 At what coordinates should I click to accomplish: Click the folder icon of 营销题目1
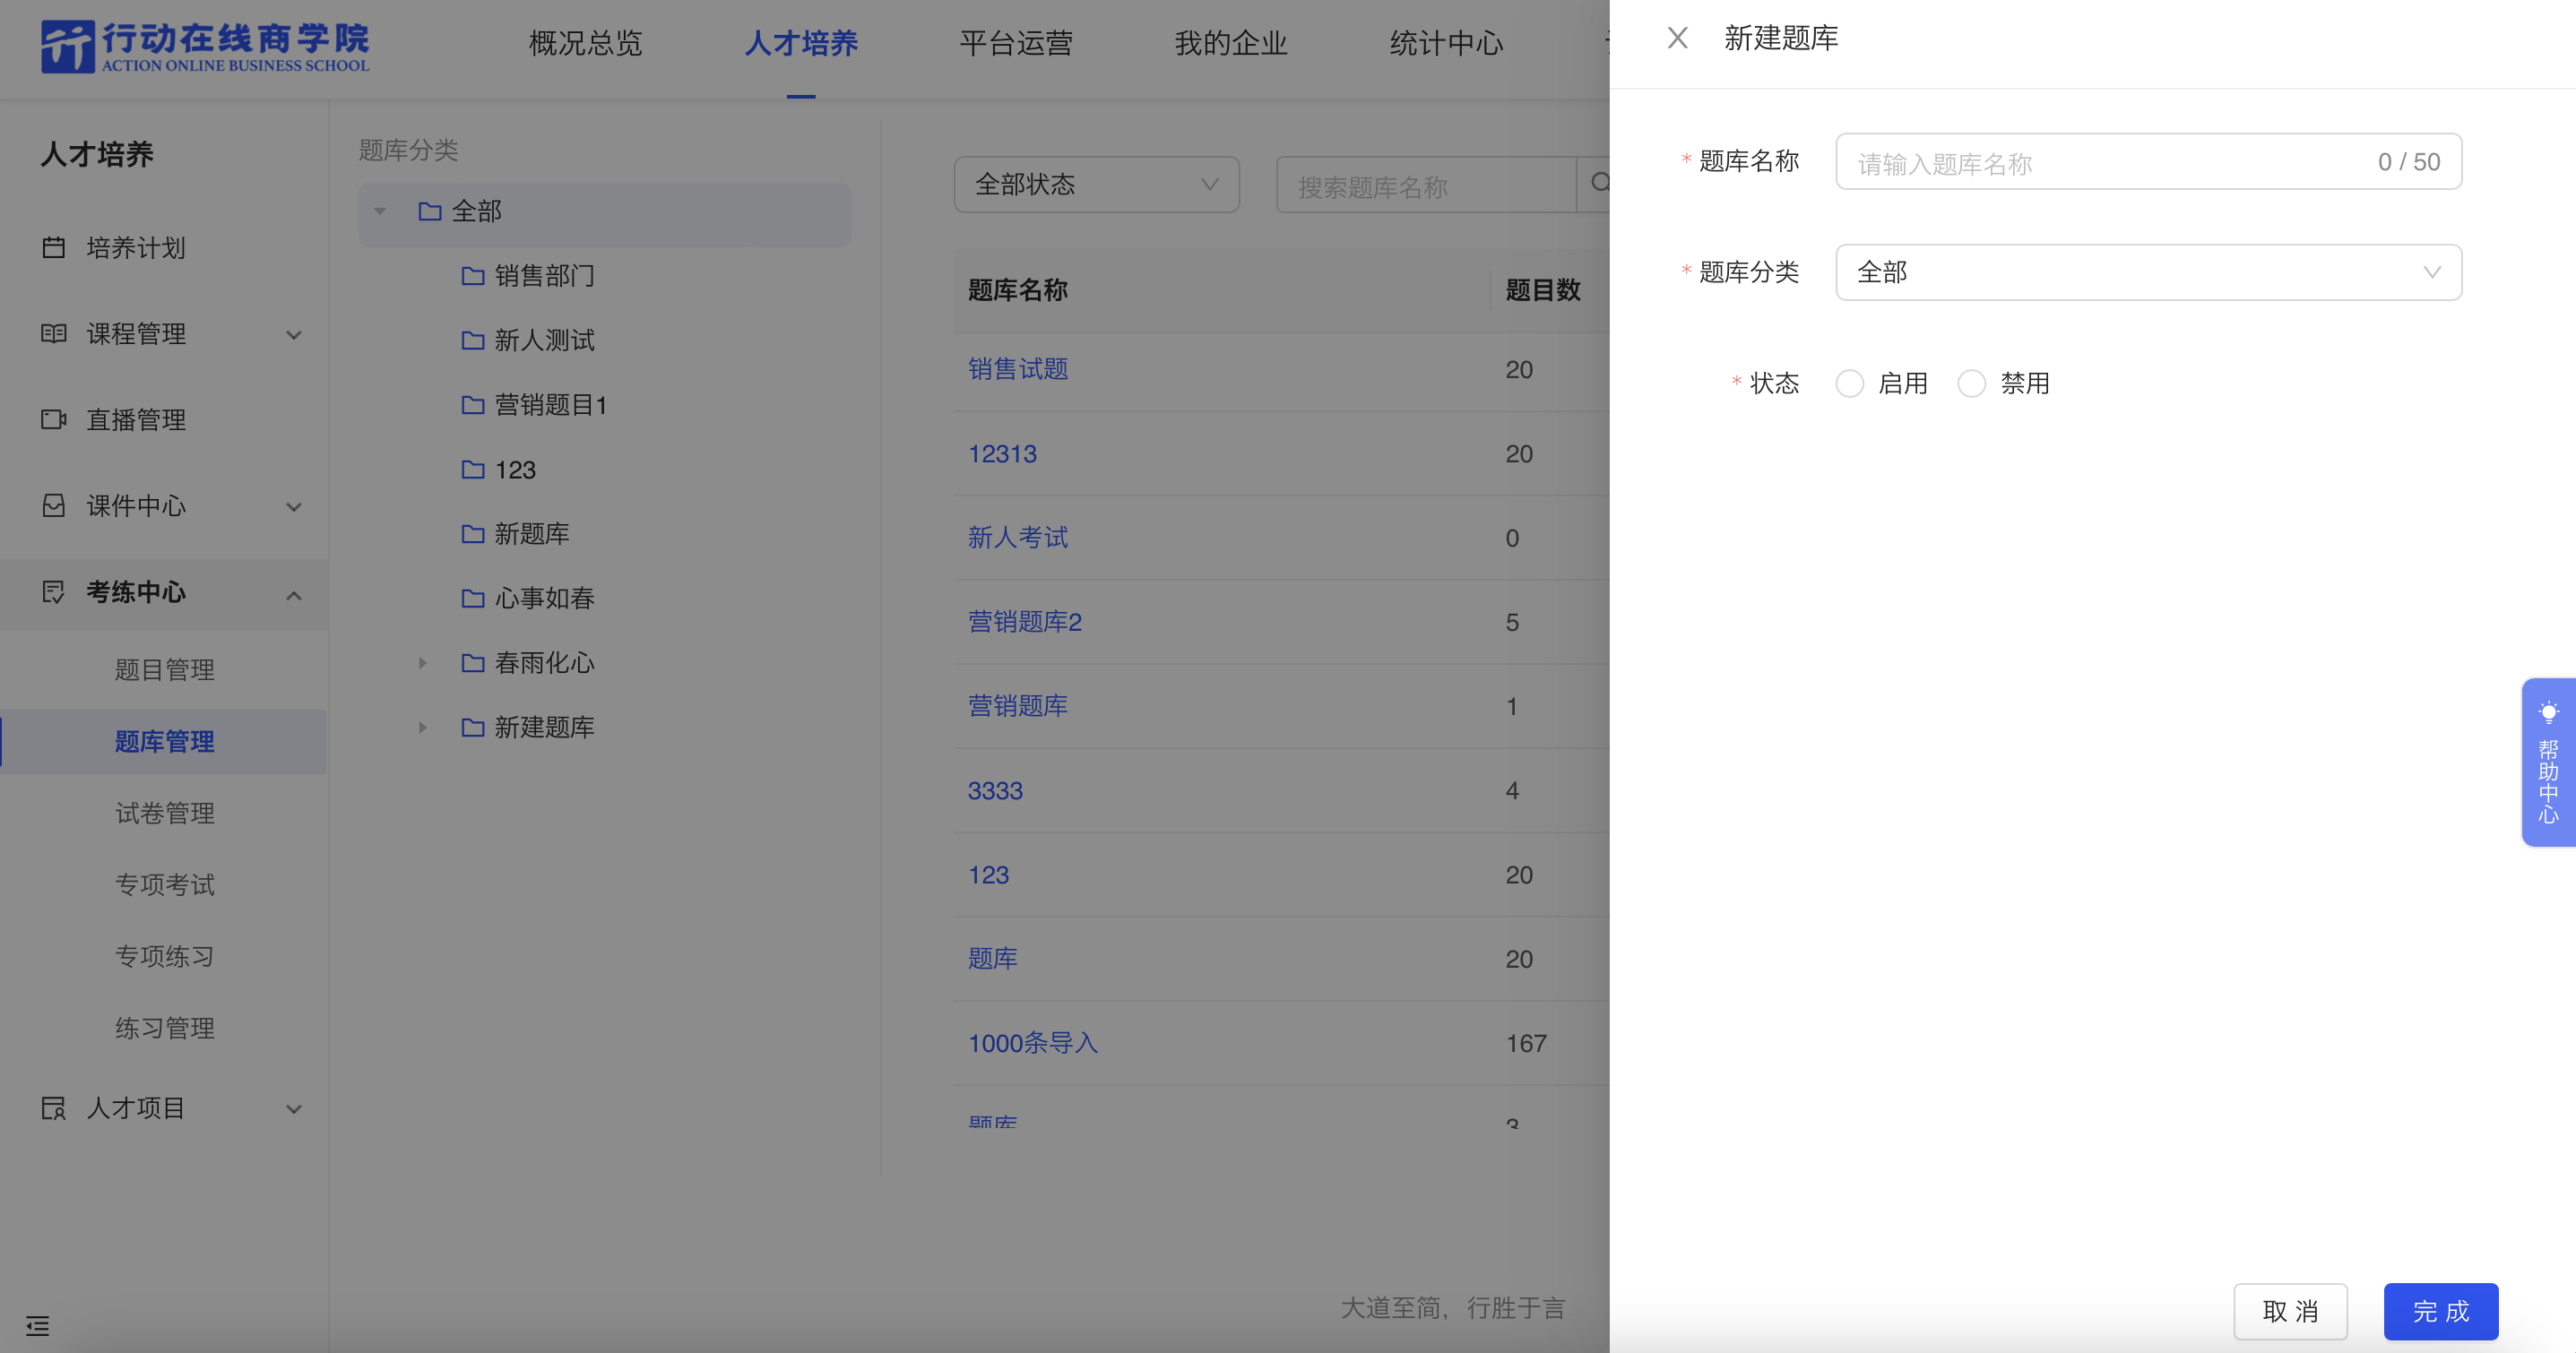[x=473, y=404]
